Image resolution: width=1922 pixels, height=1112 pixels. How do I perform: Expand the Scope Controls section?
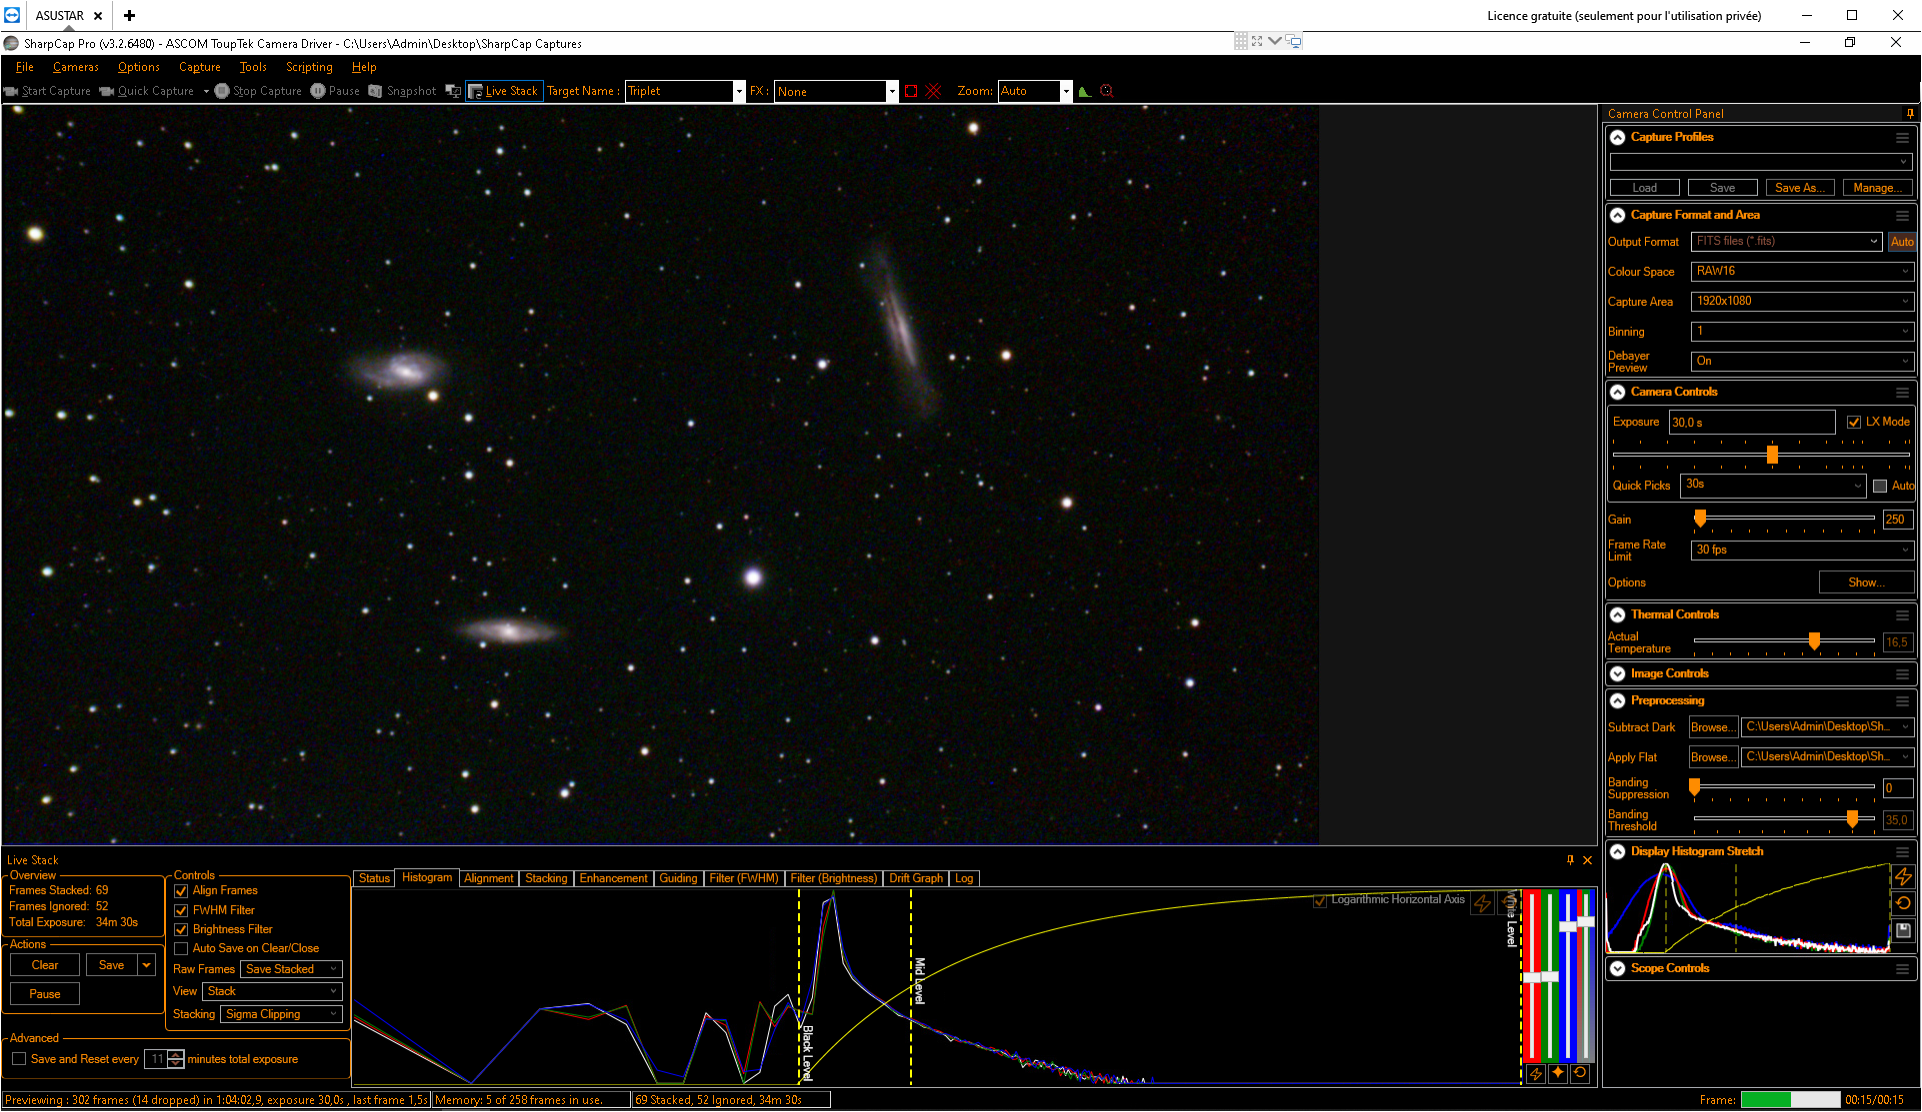[1617, 968]
